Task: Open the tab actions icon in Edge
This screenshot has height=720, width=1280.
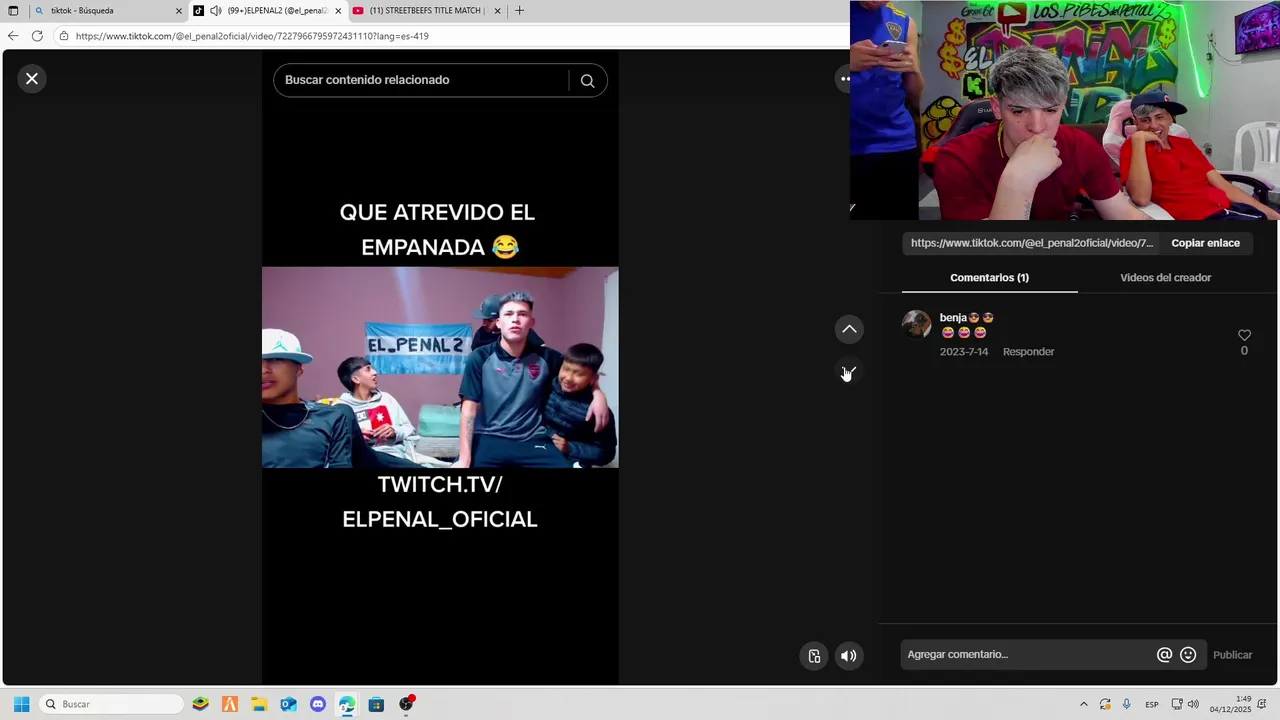Action: coord(13,11)
